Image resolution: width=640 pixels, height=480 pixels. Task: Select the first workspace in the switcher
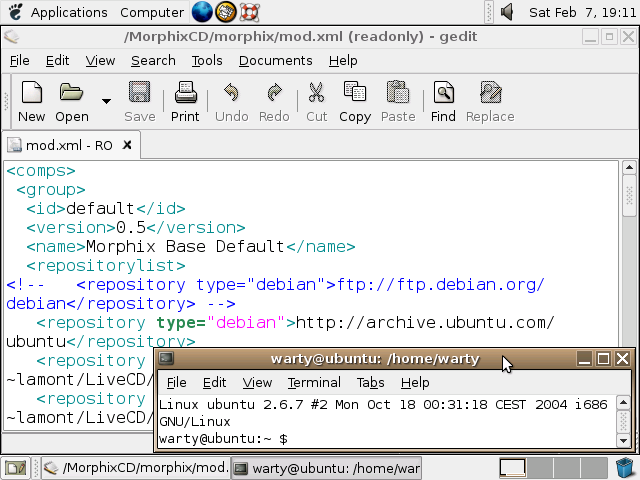pos(512,467)
